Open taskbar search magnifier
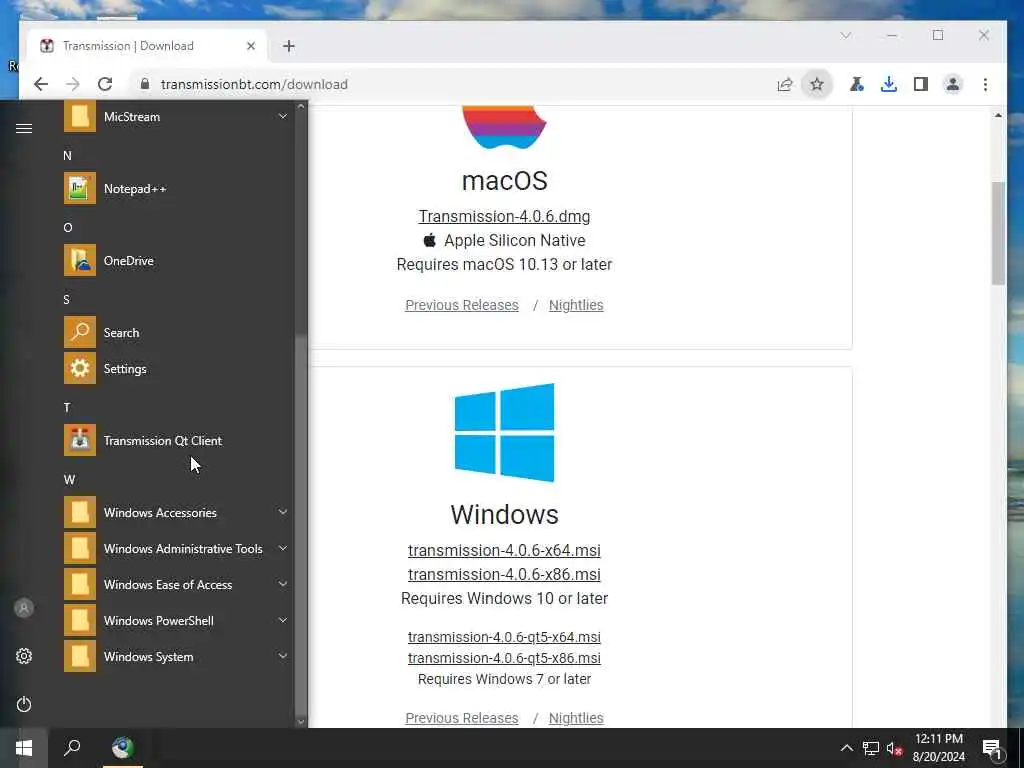The image size is (1024, 768). click(x=72, y=747)
